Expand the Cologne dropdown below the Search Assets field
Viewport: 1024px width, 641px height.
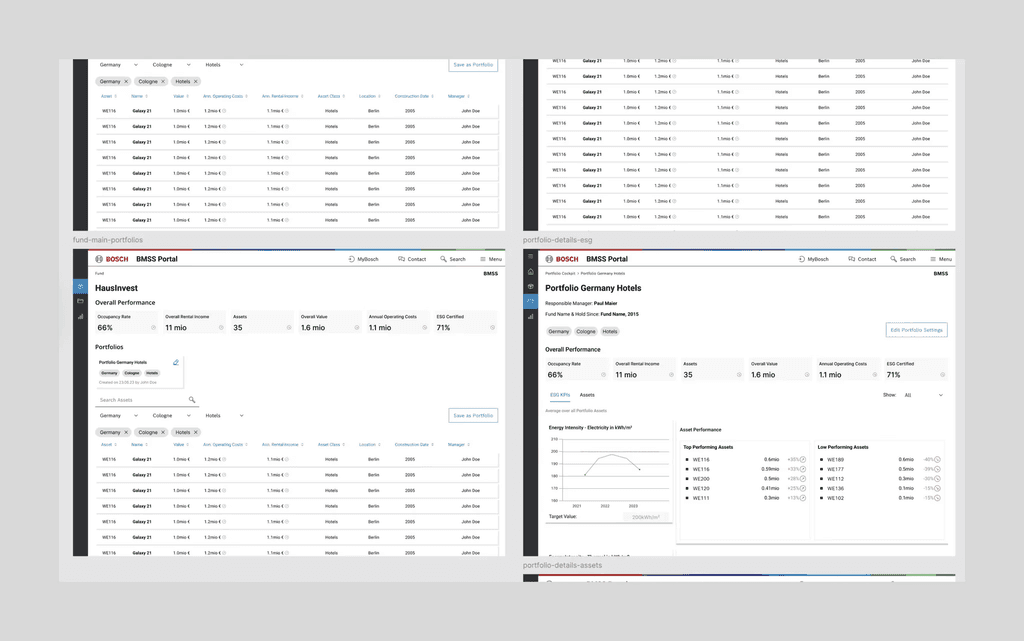coord(171,415)
